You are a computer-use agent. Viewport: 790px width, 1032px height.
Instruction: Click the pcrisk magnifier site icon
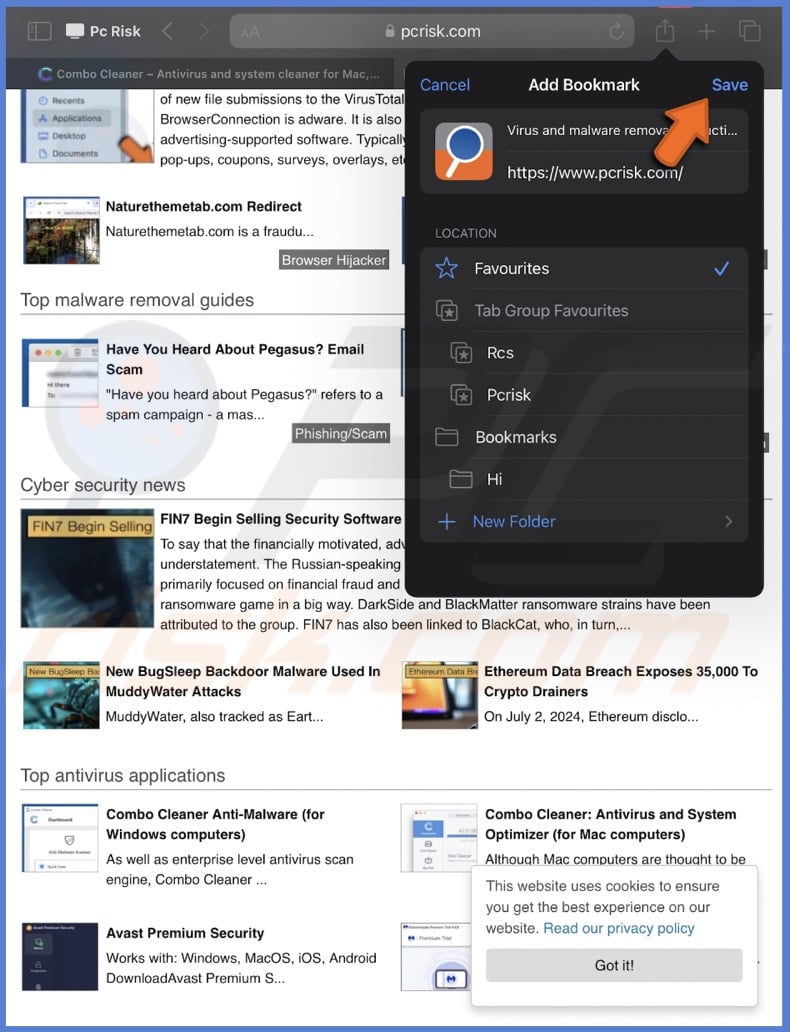pos(463,151)
